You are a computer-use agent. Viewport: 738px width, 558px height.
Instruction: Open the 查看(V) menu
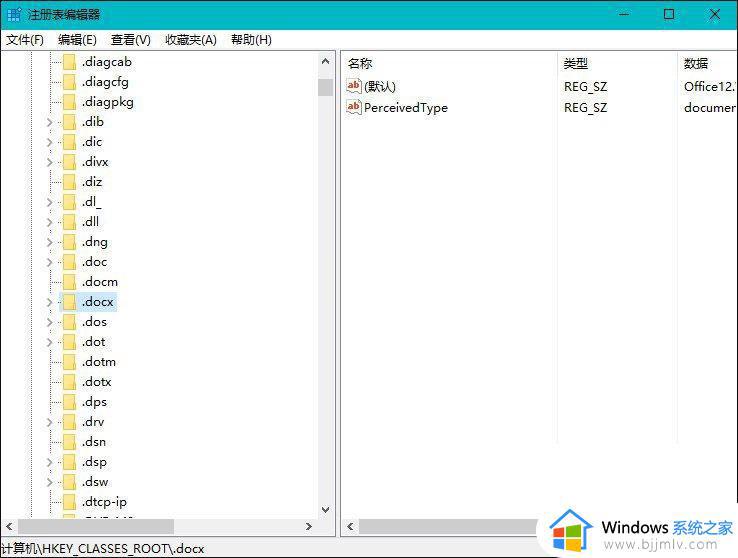130,40
